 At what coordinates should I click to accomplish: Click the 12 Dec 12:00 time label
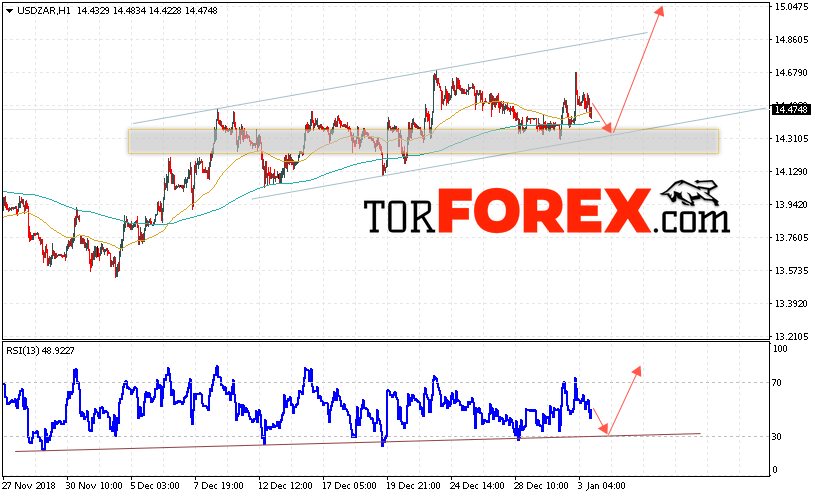pos(285,486)
